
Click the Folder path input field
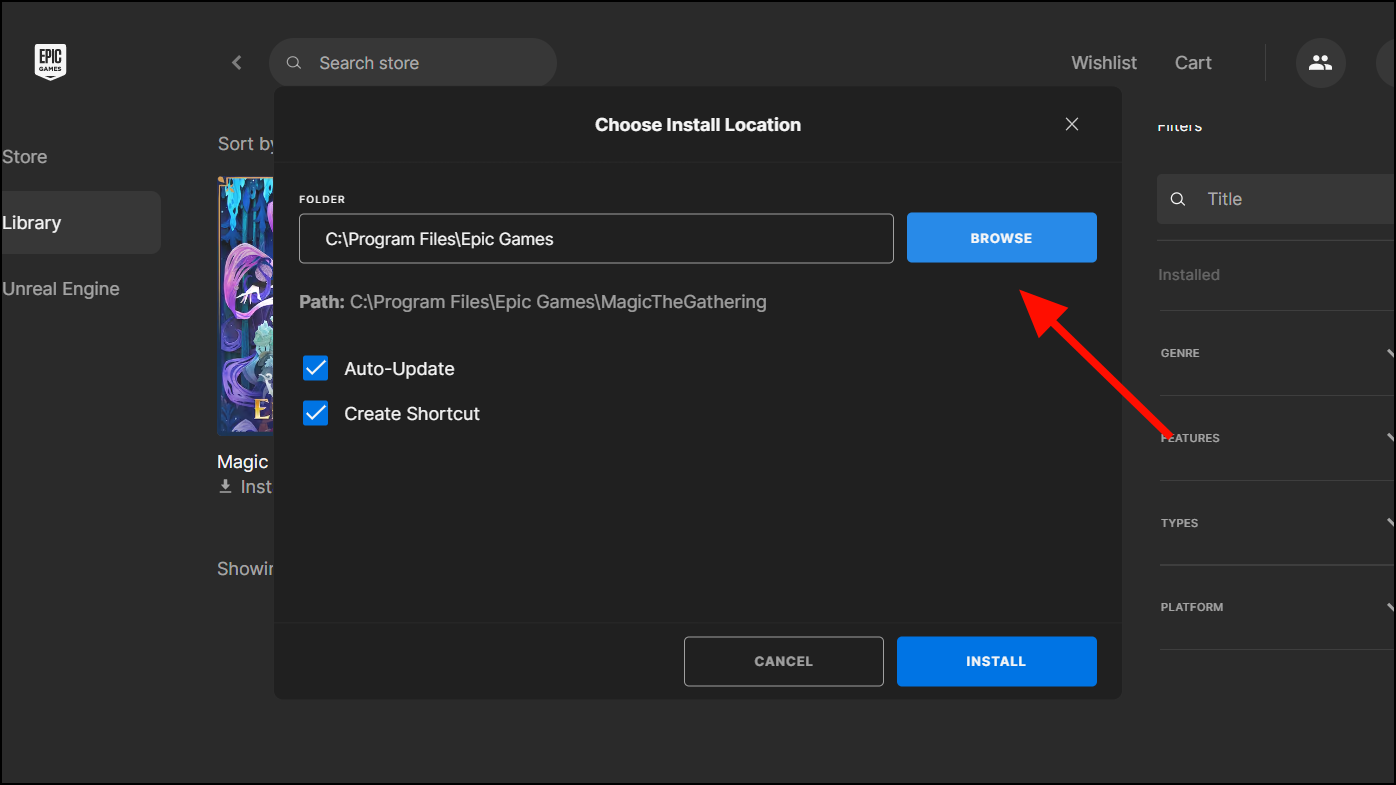click(596, 239)
